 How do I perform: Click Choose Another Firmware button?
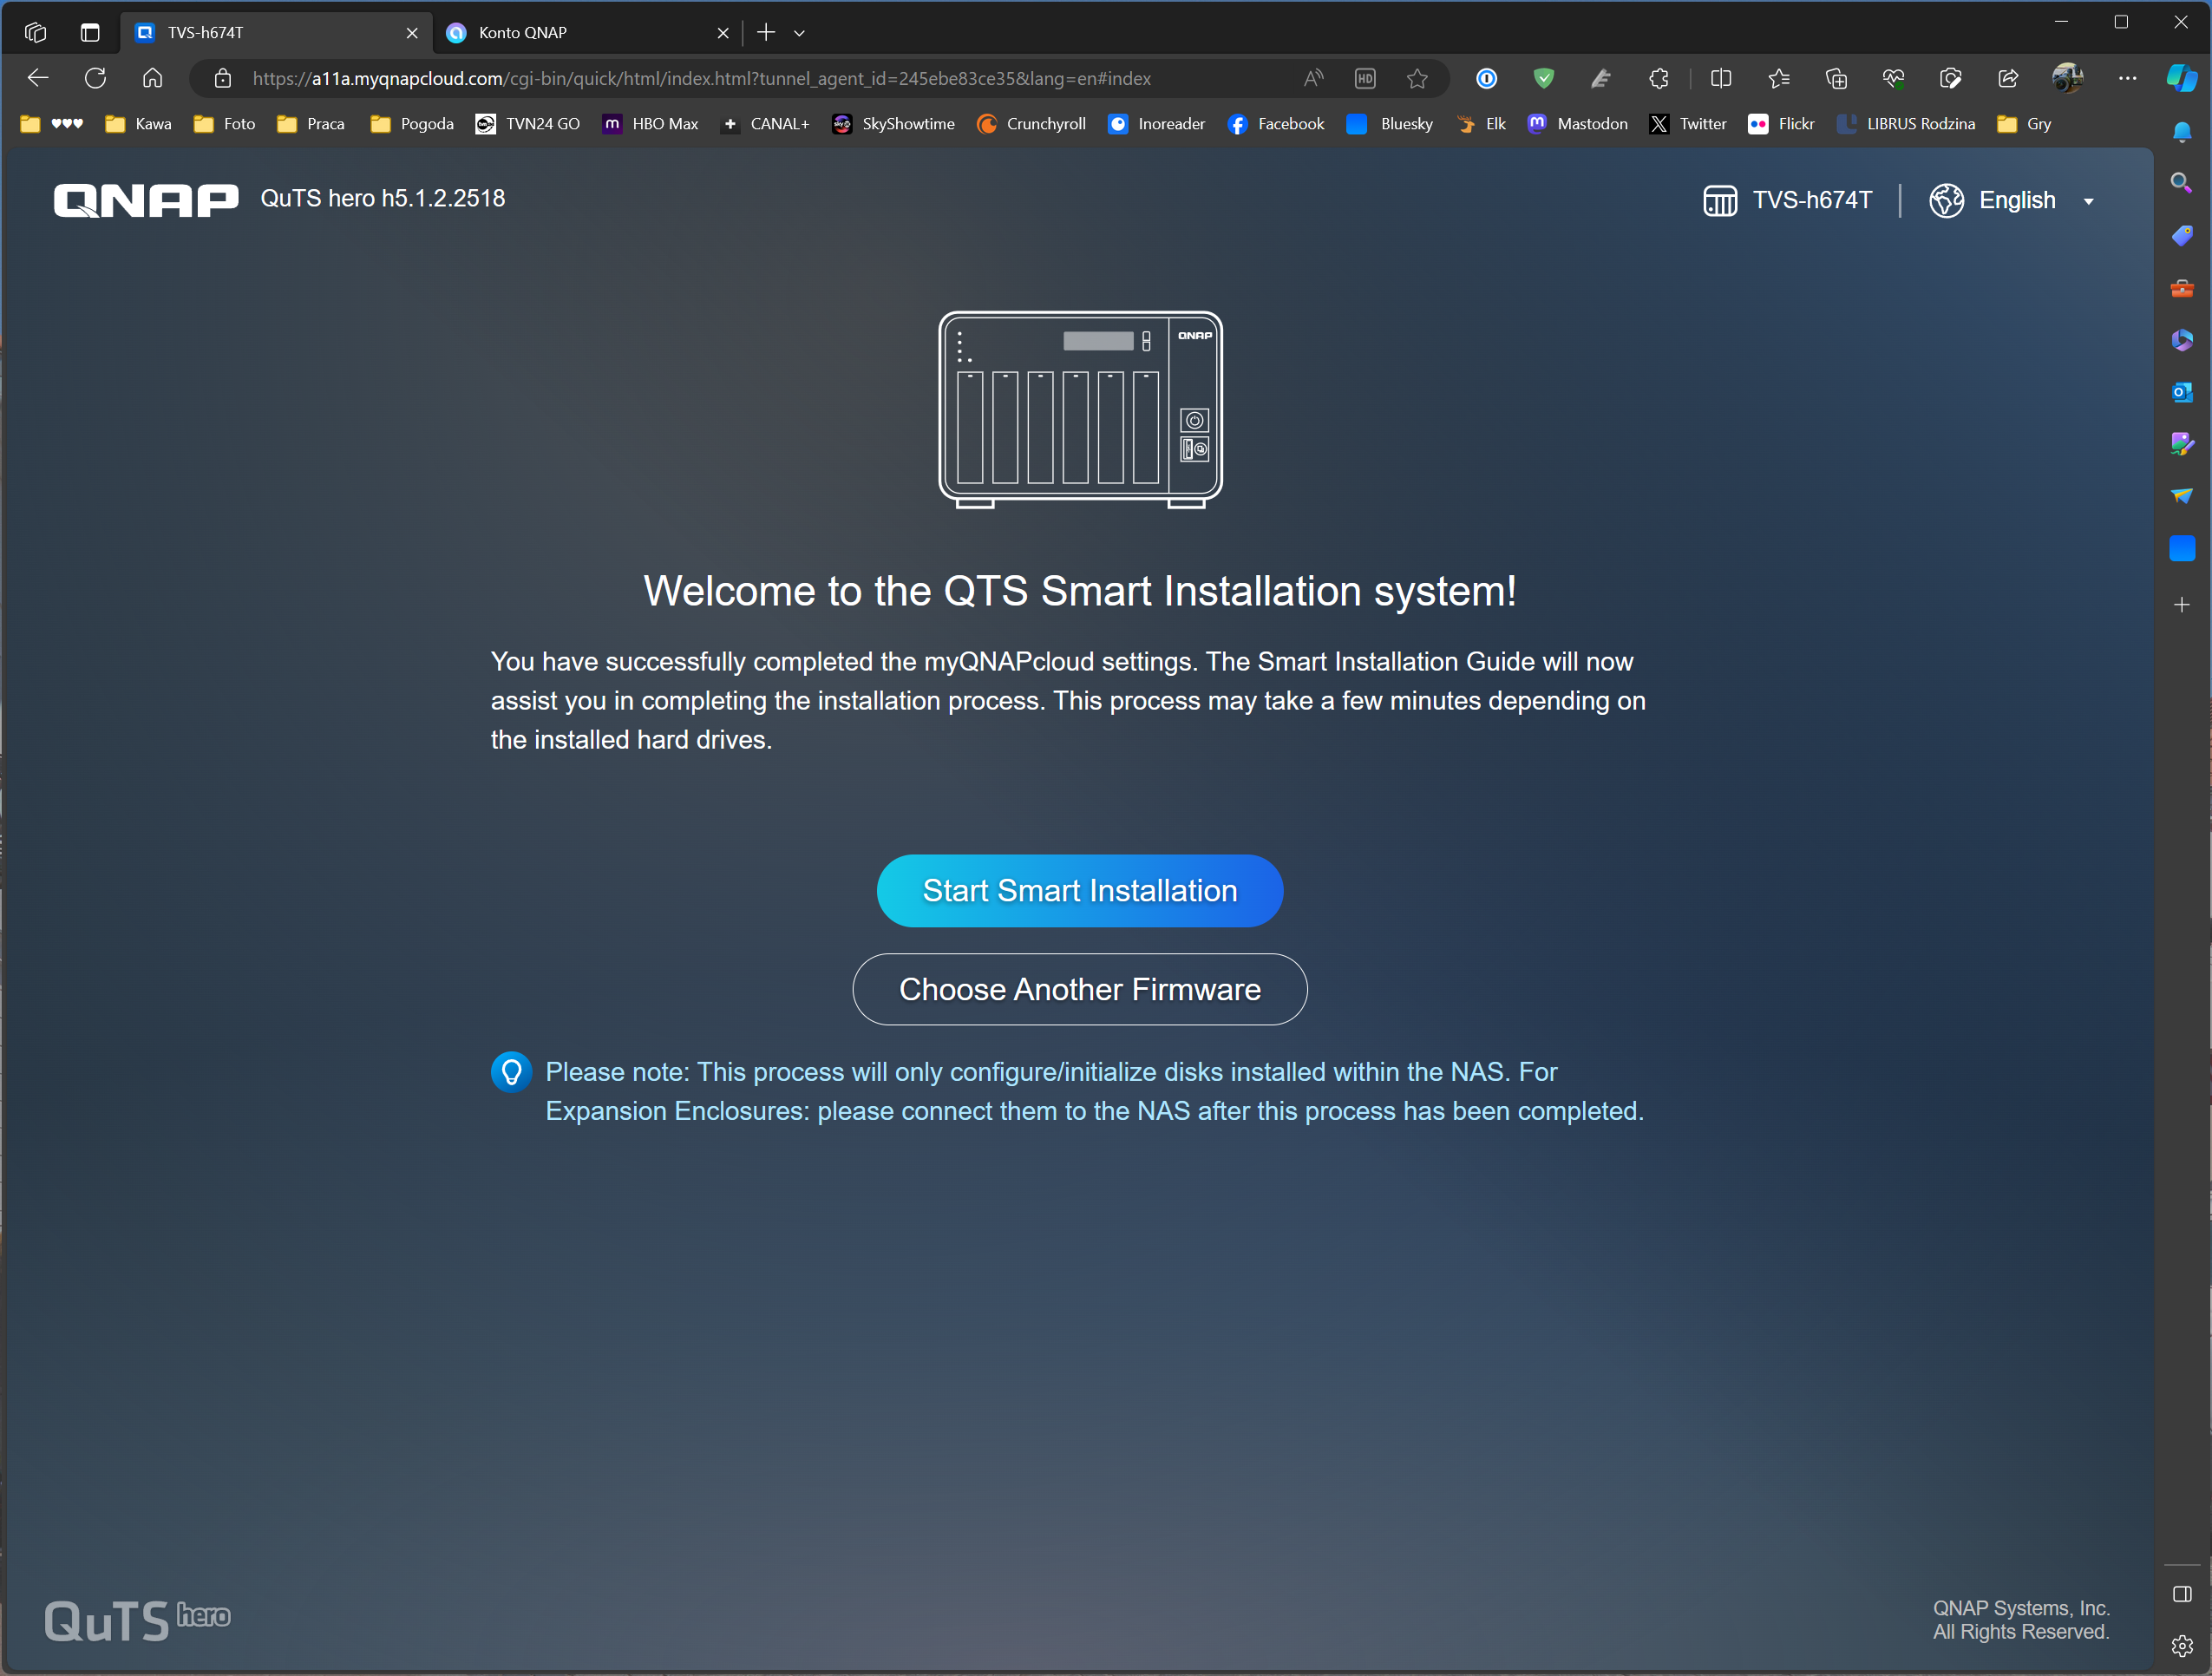click(1079, 989)
